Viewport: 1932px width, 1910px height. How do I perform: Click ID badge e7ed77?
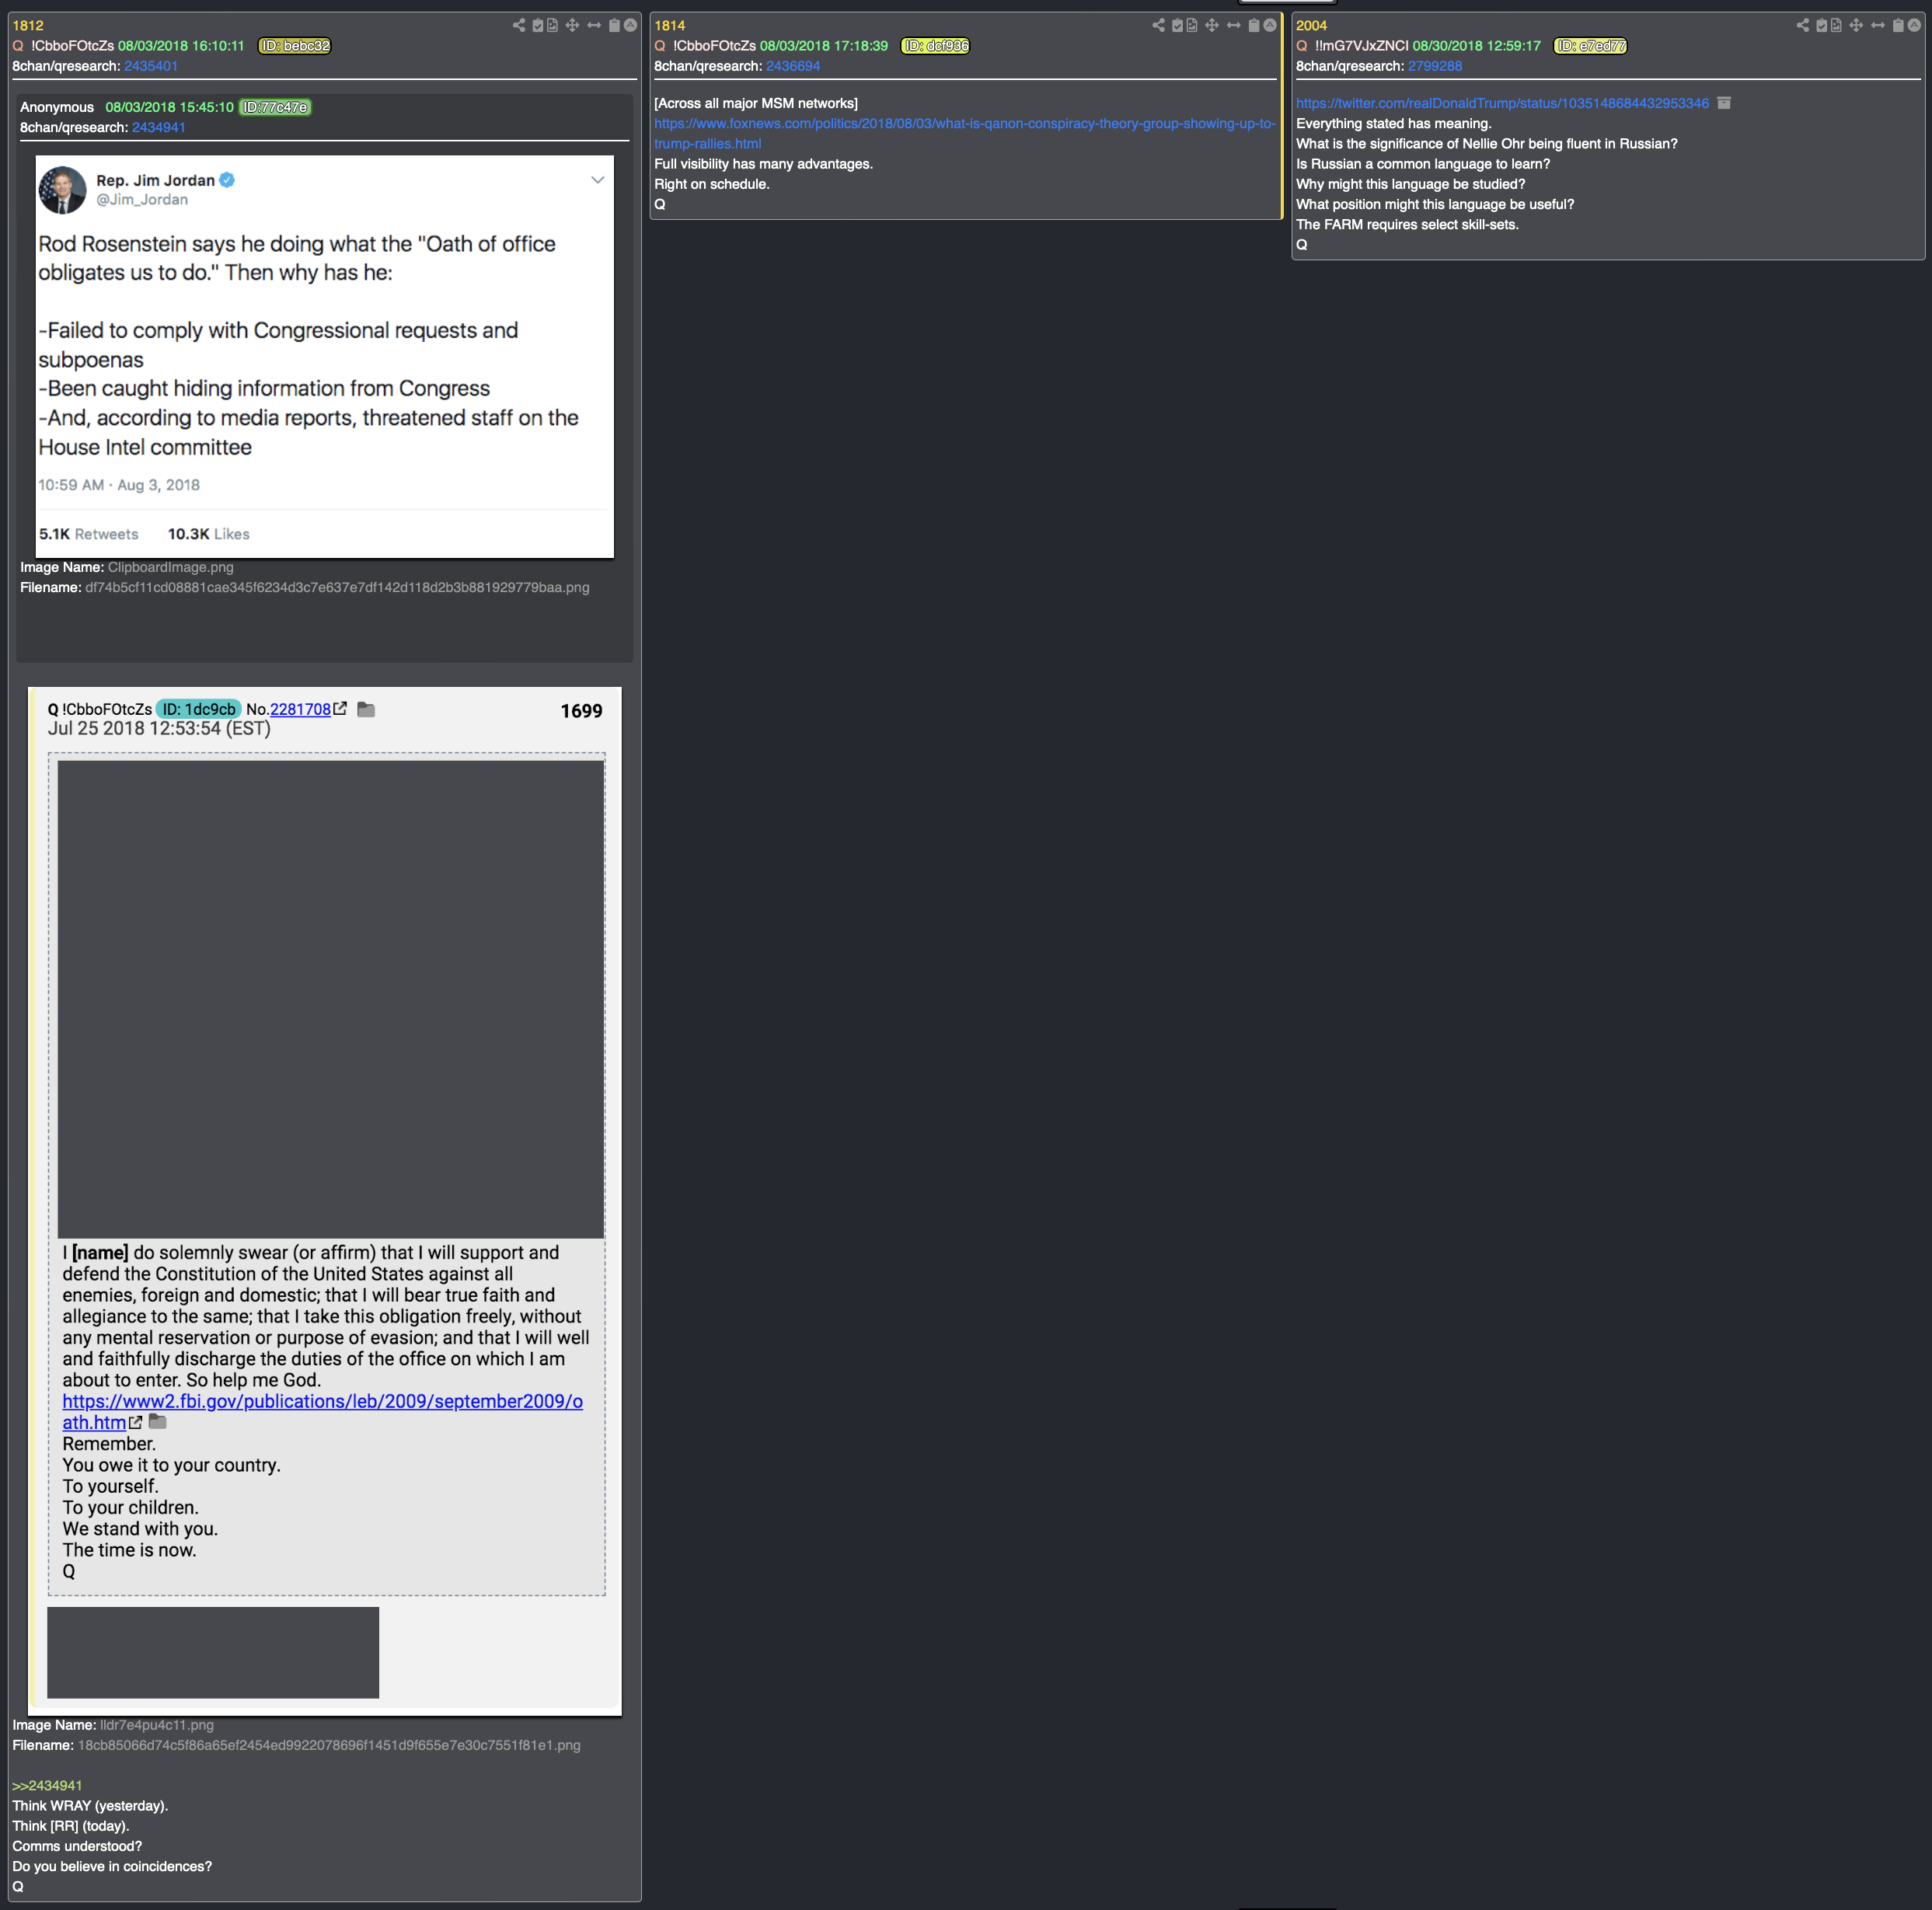[x=1590, y=46]
